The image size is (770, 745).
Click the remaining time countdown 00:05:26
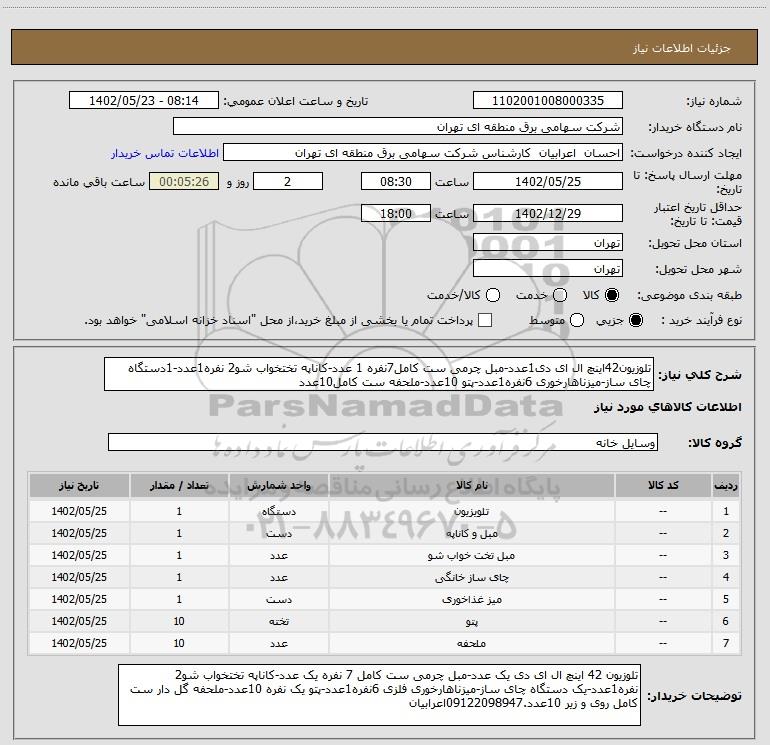pyautogui.click(x=184, y=181)
